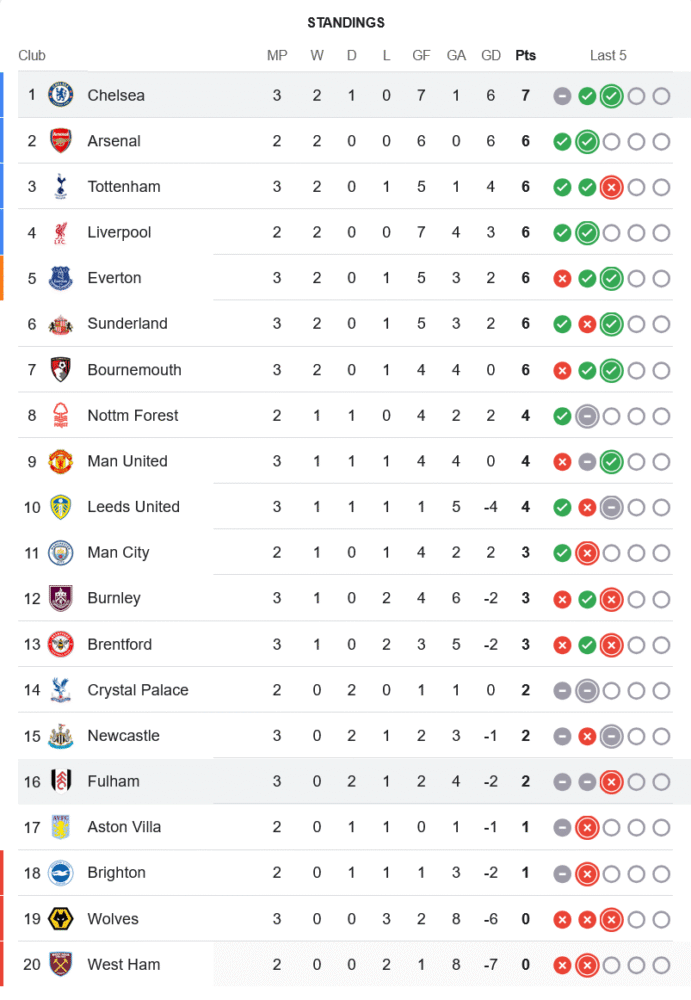
Task: Click the Crystal Palace crest icon
Action: click(x=61, y=690)
